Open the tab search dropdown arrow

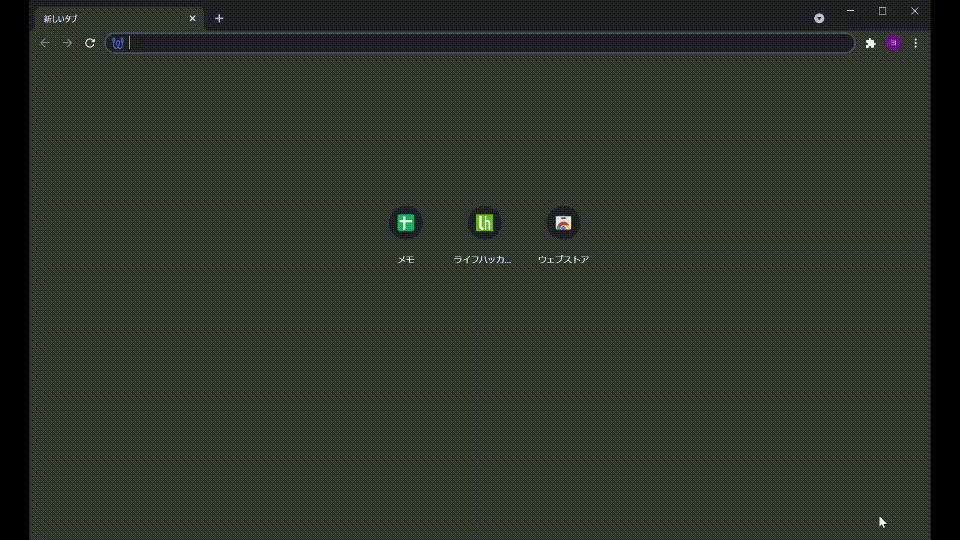tap(819, 18)
